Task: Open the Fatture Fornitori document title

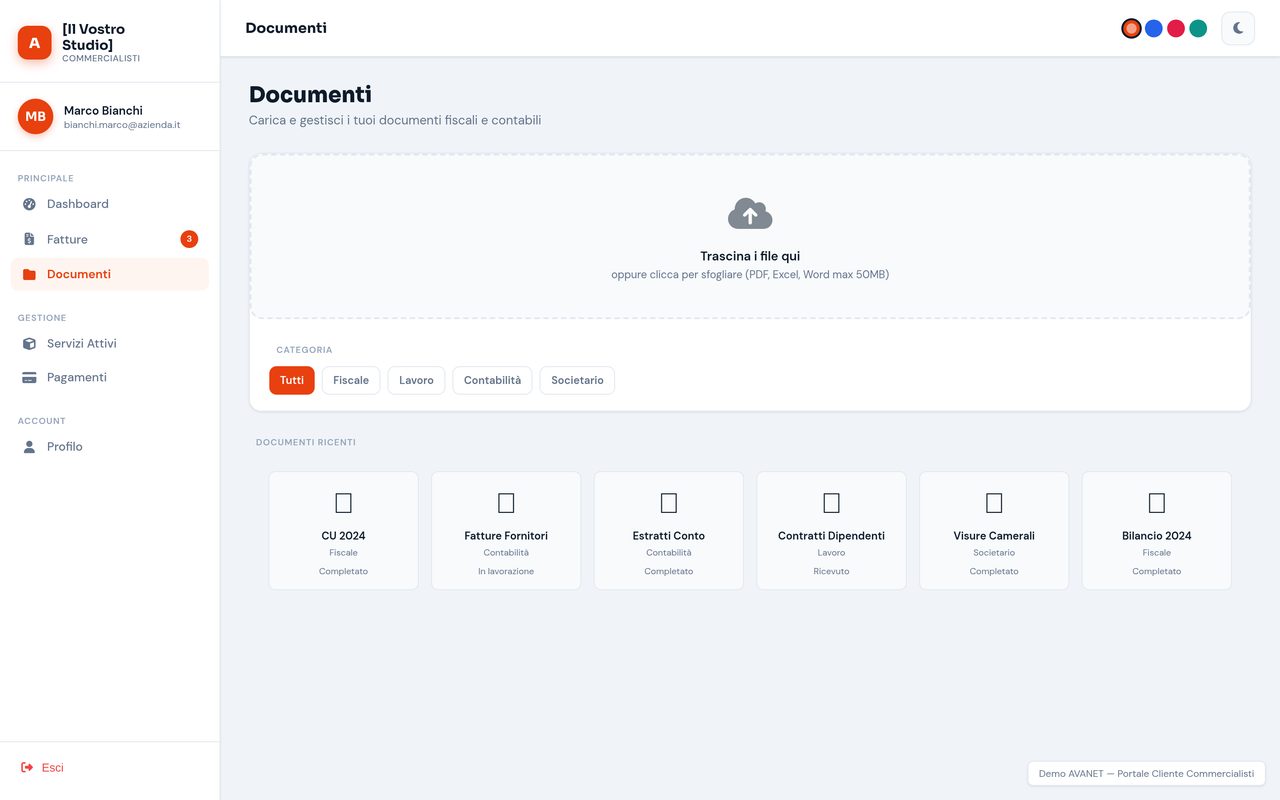Action: (x=506, y=536)
